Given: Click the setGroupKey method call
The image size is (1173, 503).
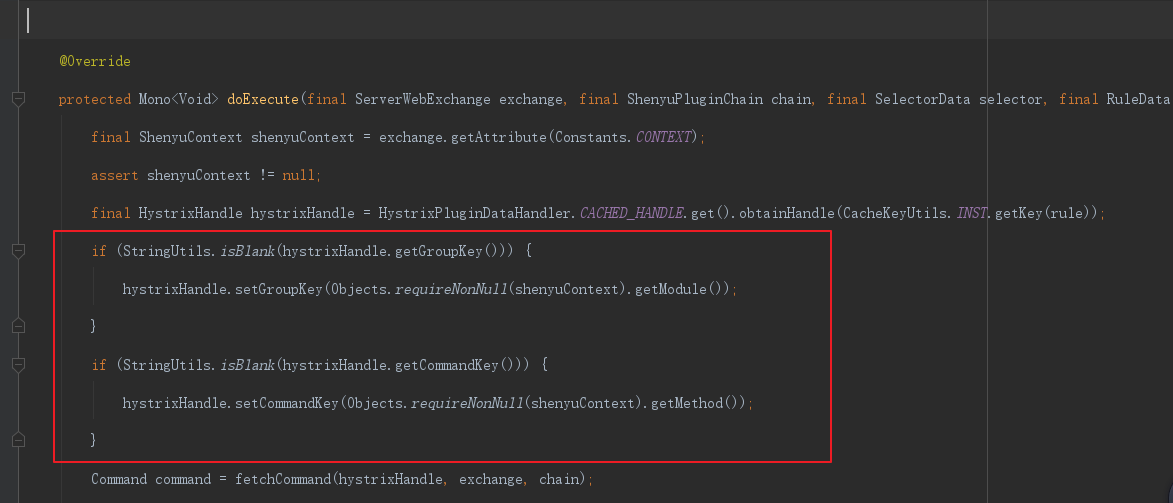Looking at the screenshot, I should (x=279, y=289).
